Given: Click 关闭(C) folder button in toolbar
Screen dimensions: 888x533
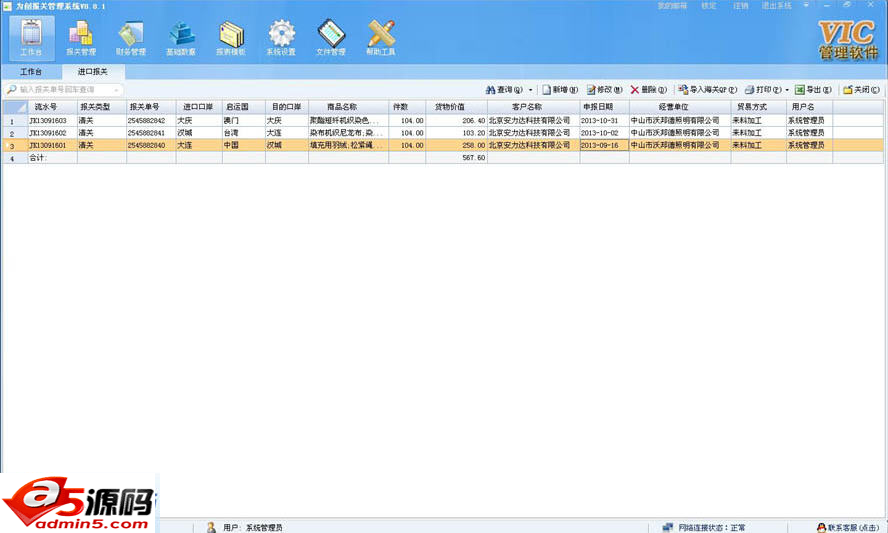Looking at the screenshot, I should point(861,89).
